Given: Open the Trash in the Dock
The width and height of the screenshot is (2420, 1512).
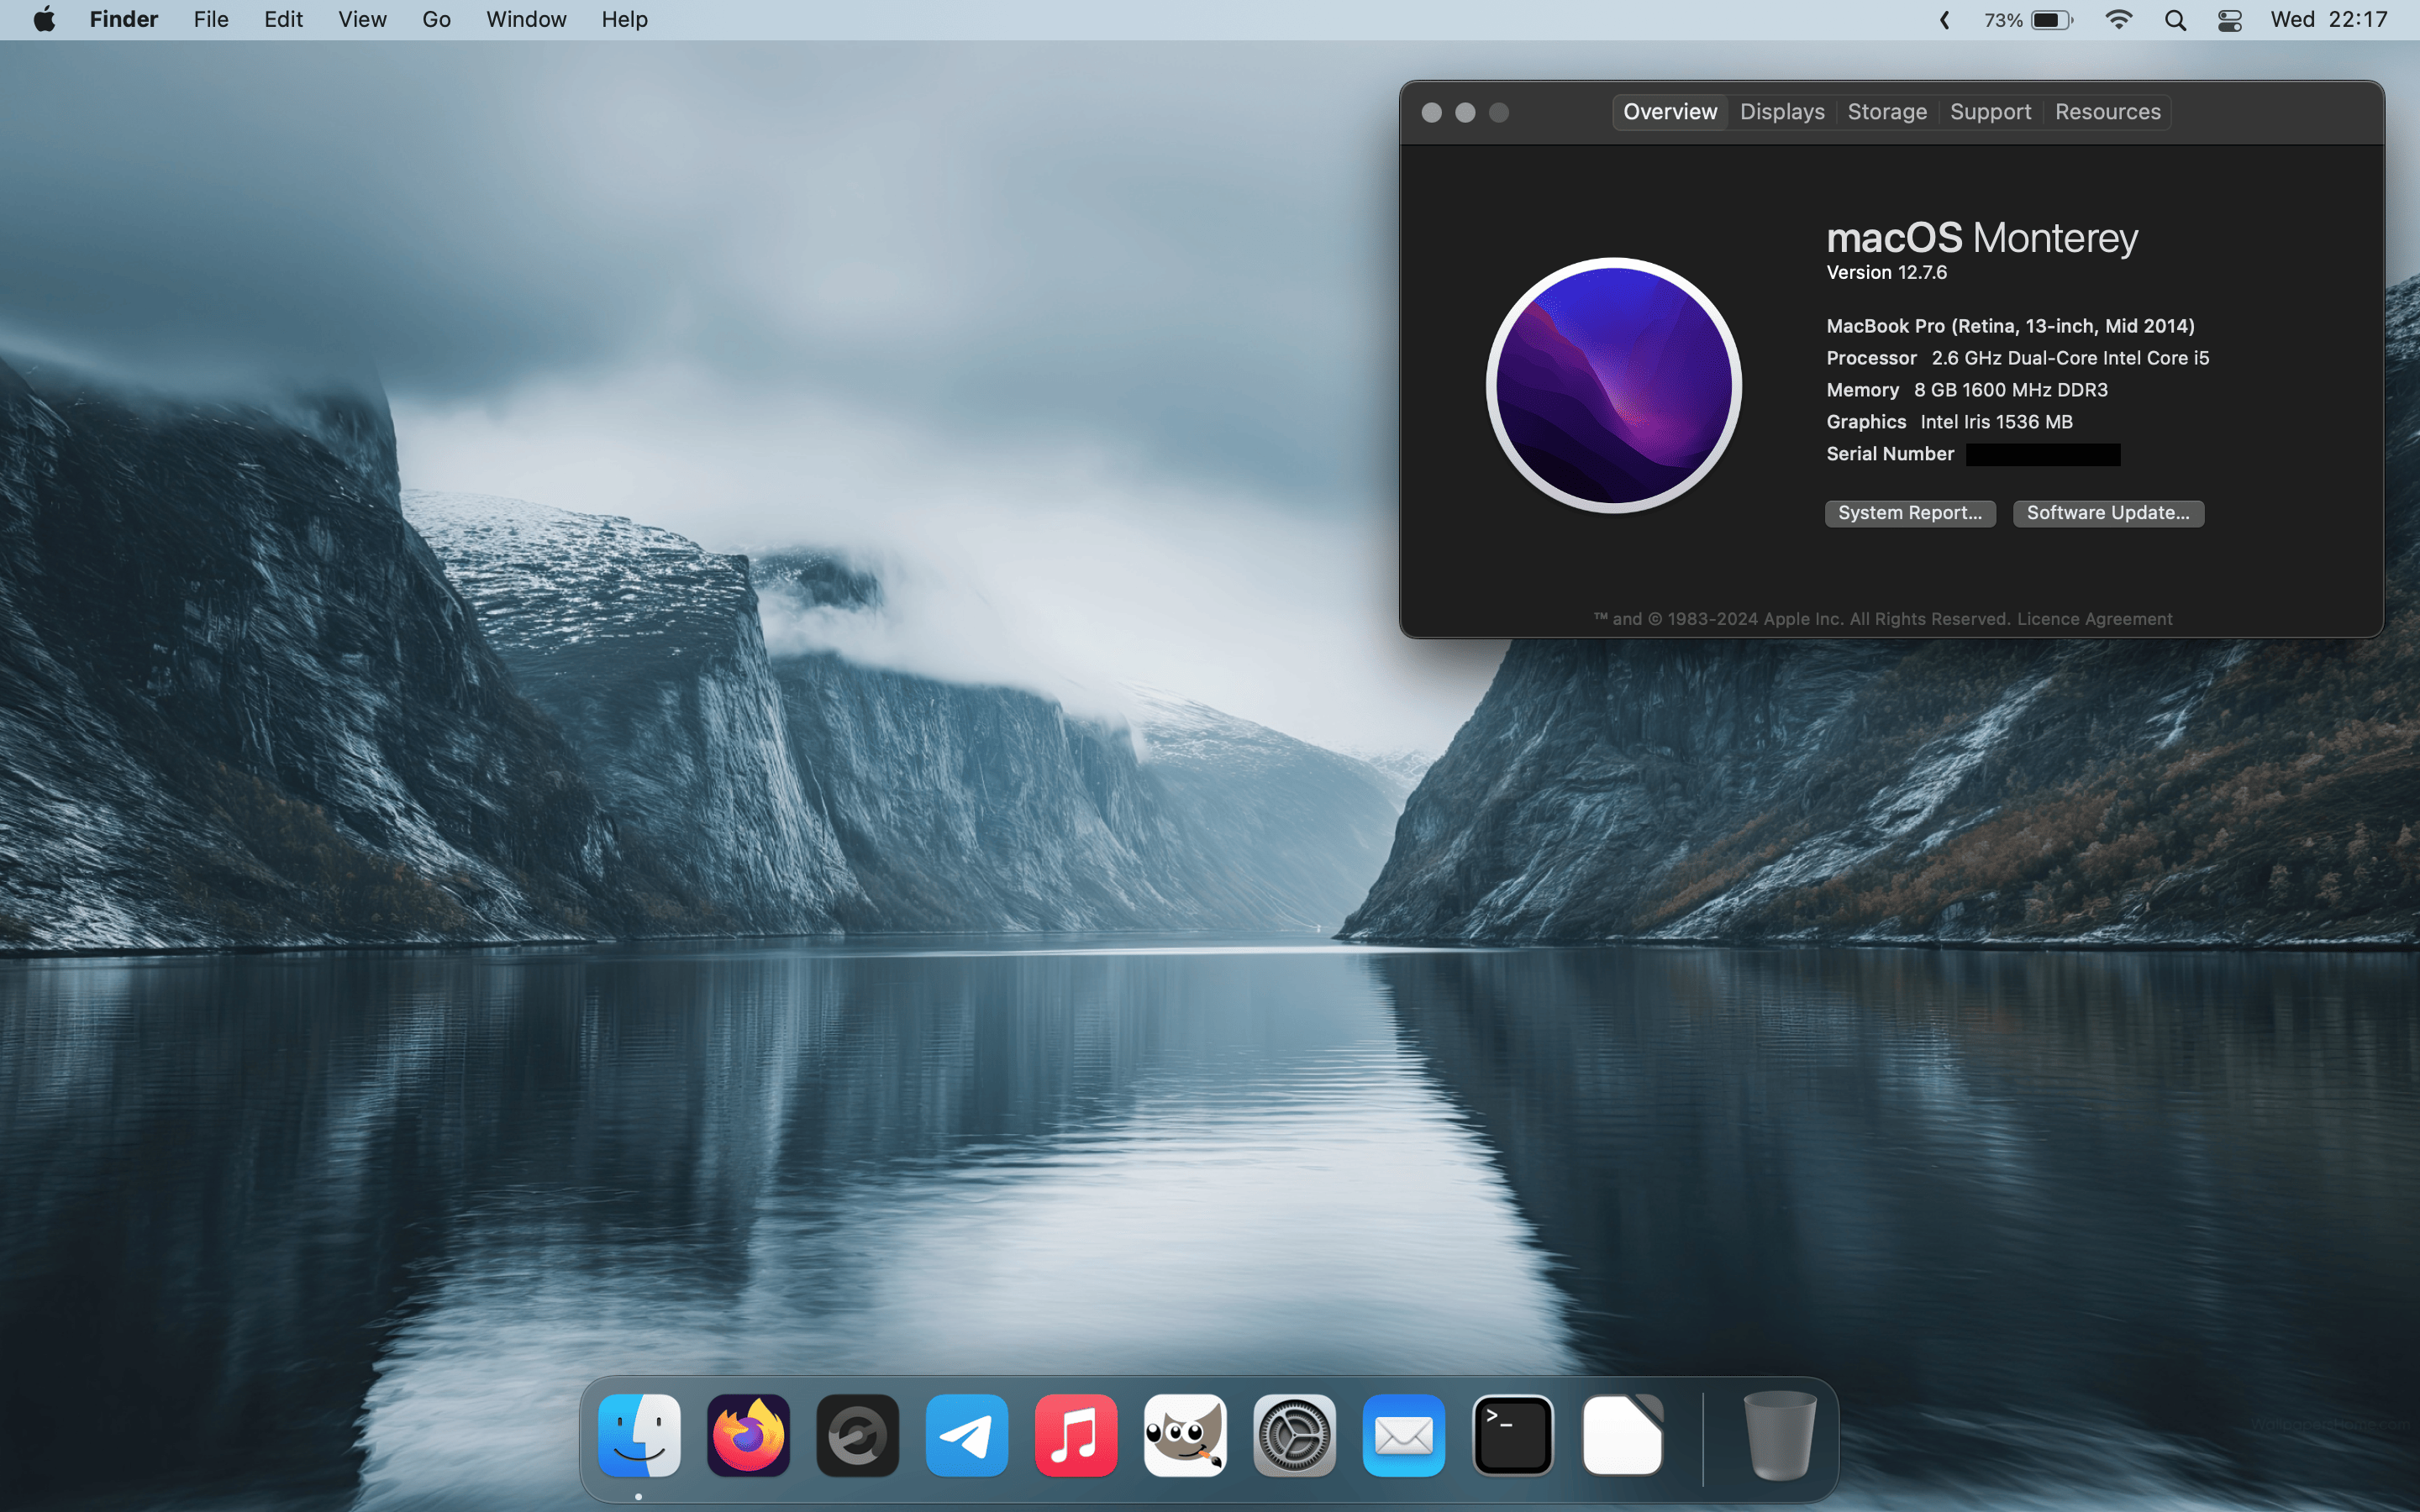Looking at the screenshot, I should (x=1779, y=1435).
